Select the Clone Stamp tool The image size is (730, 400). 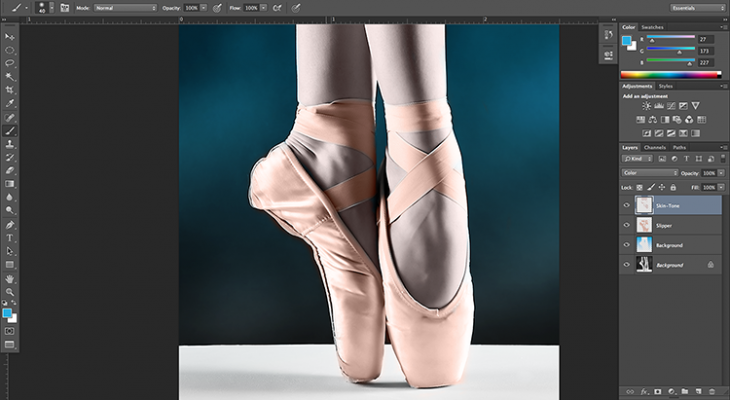10,144
